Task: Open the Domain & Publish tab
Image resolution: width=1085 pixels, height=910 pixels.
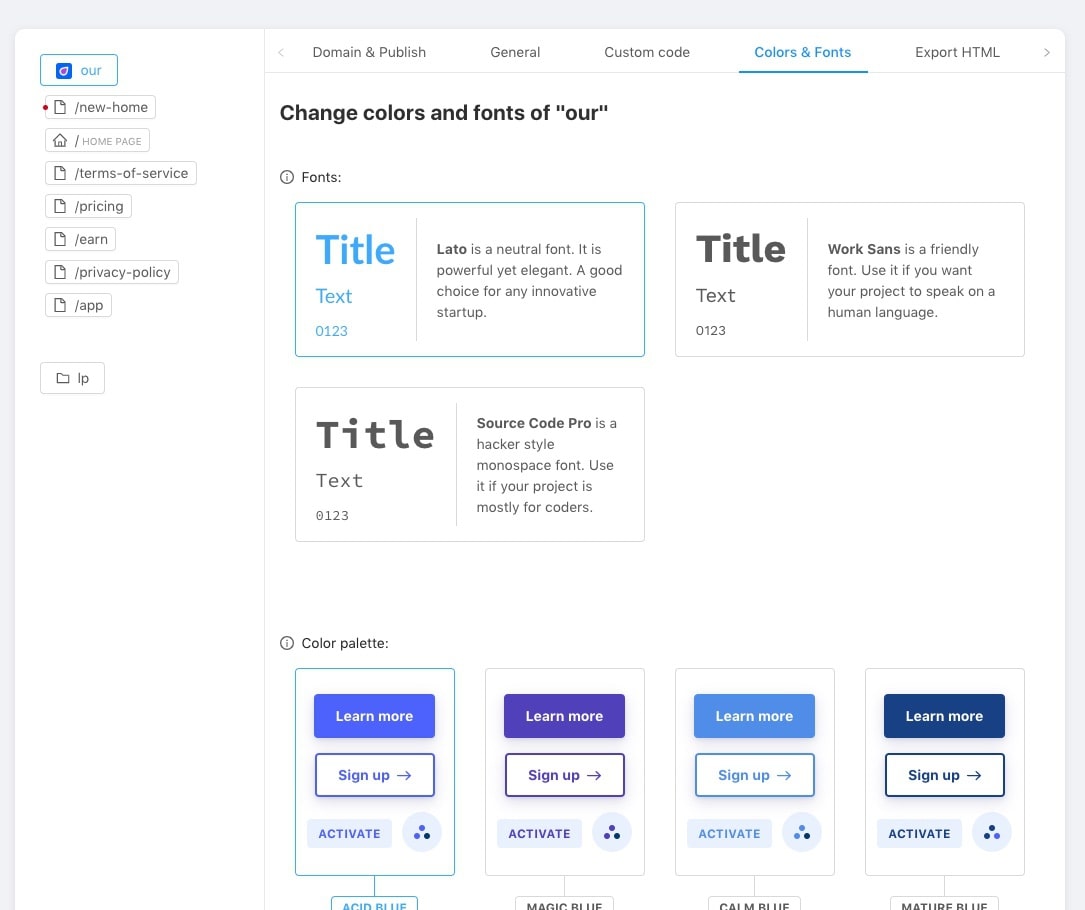Action: click(x=369, y=52)
